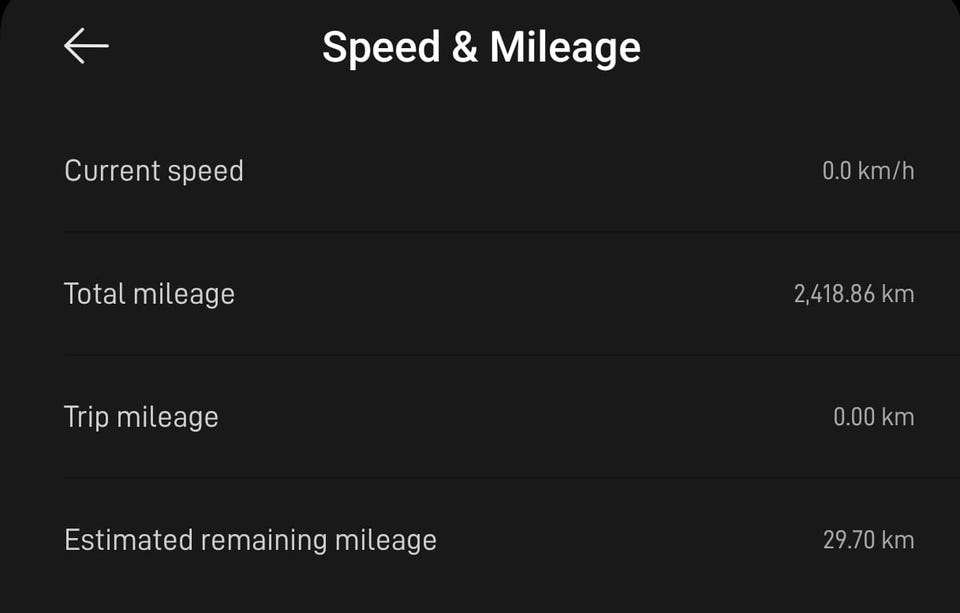Select the "Total mileage" label
Image resolution: width=960 pixels, height=613 pixels.
149,294
